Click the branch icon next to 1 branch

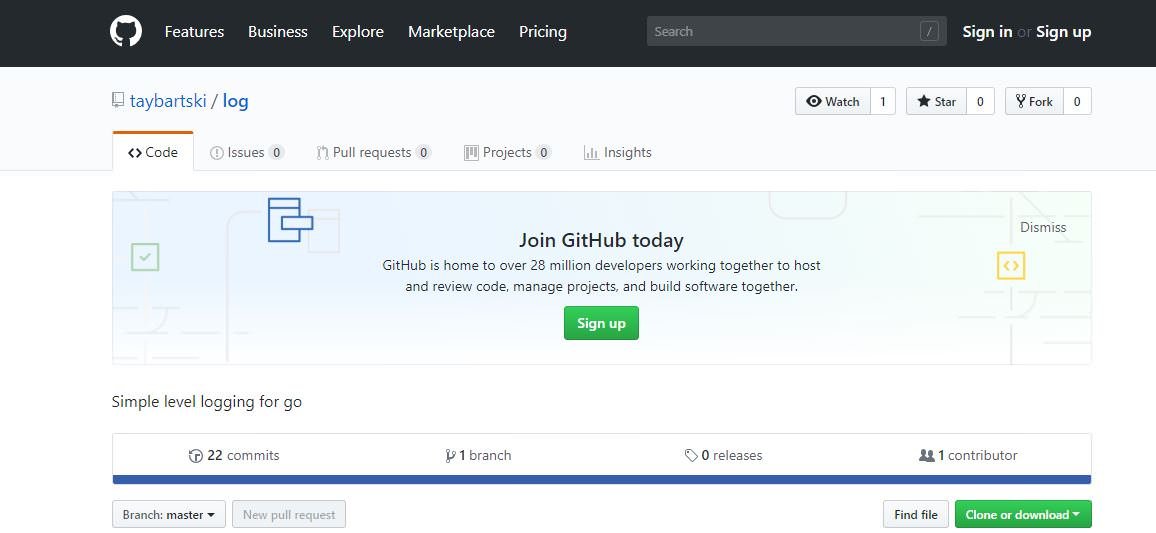click(450, 456)
